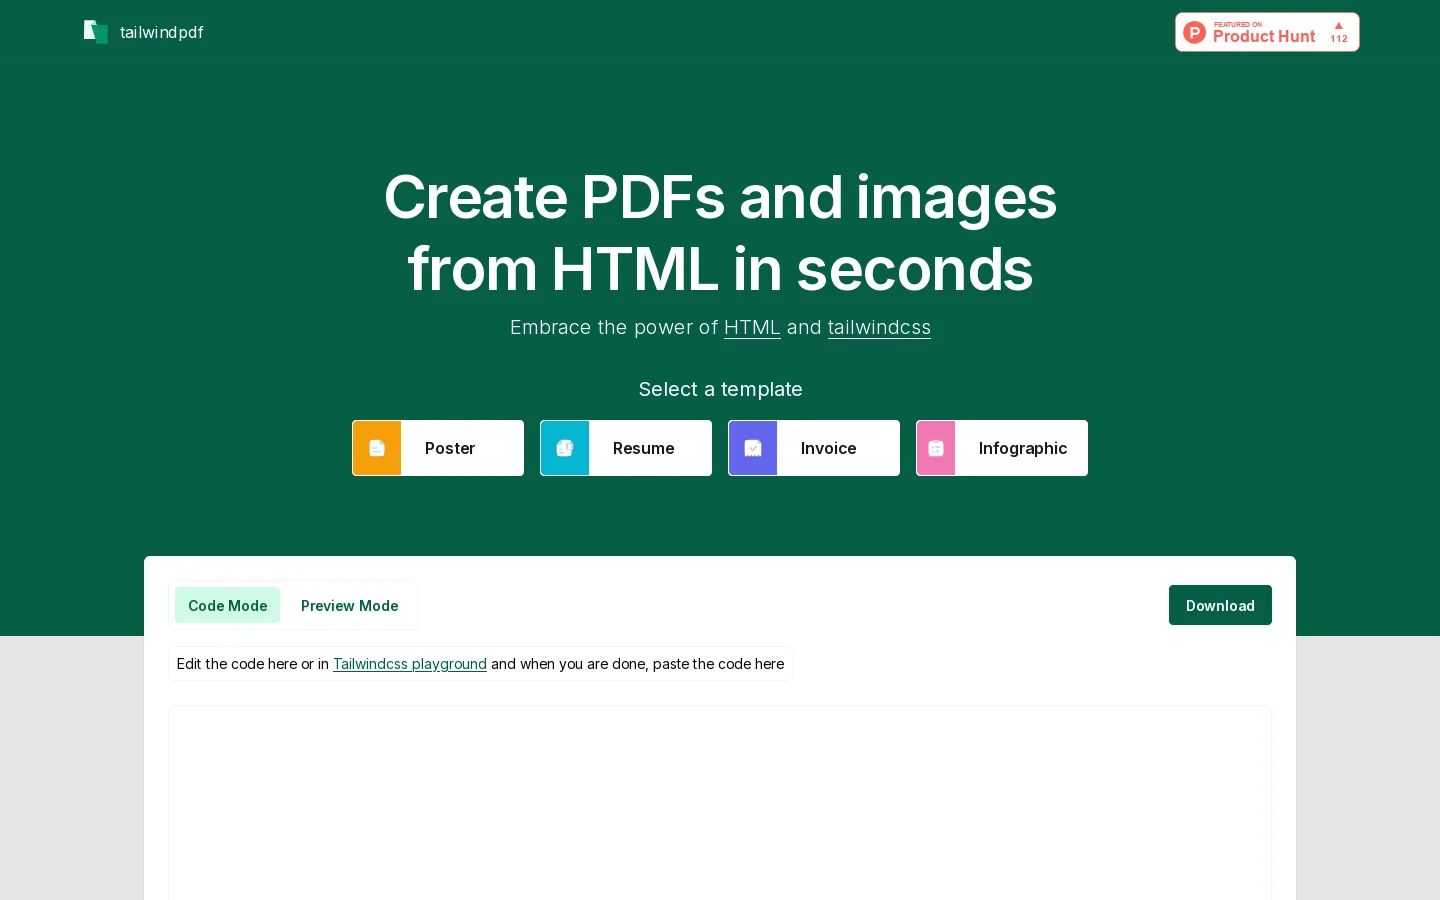Image resolution: width=1440 pixels, height=900 pixels.
Task: Follow the HTML underlined link
Action: tap(752, 327)
